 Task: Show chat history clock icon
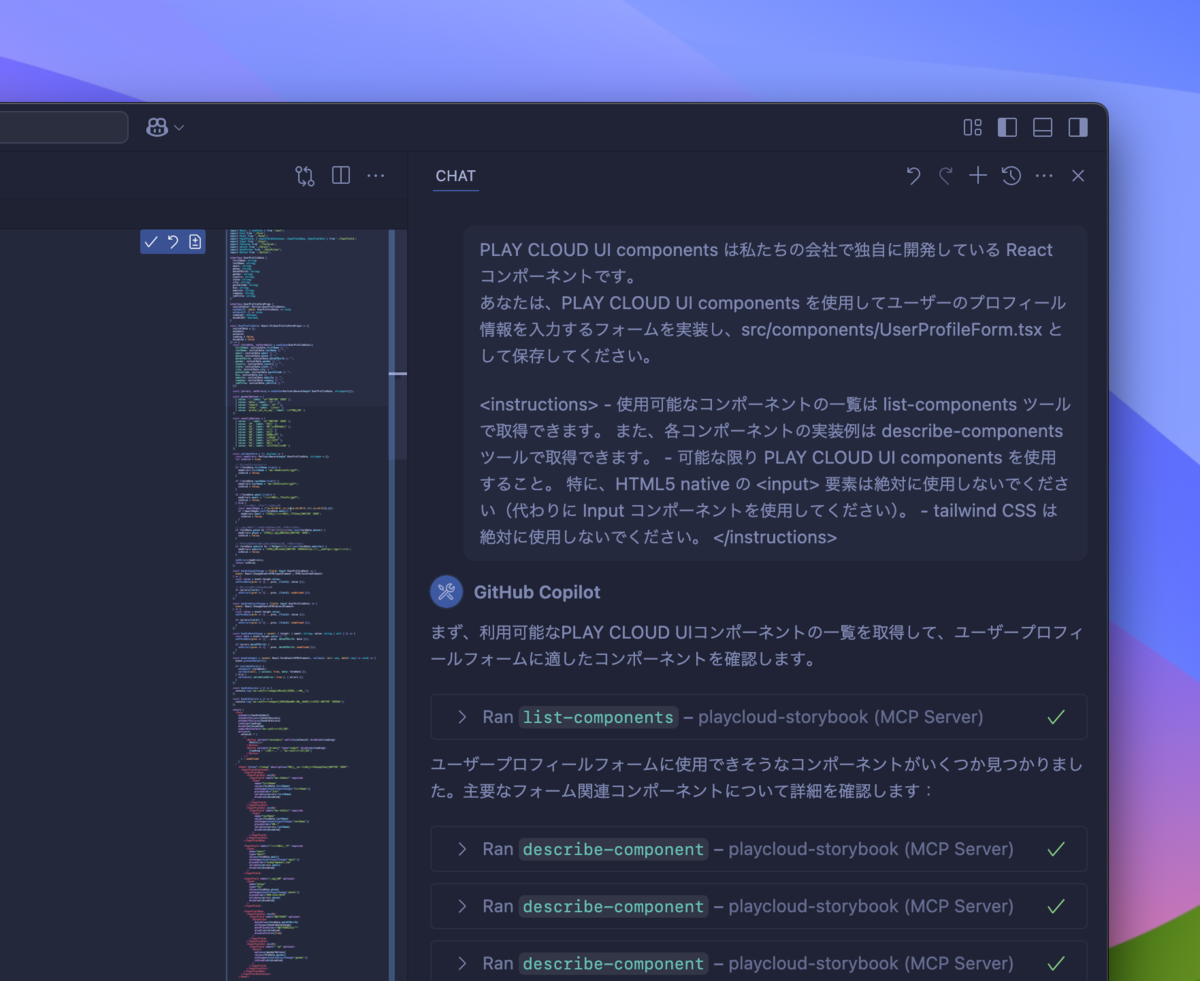coord(1011,176)
